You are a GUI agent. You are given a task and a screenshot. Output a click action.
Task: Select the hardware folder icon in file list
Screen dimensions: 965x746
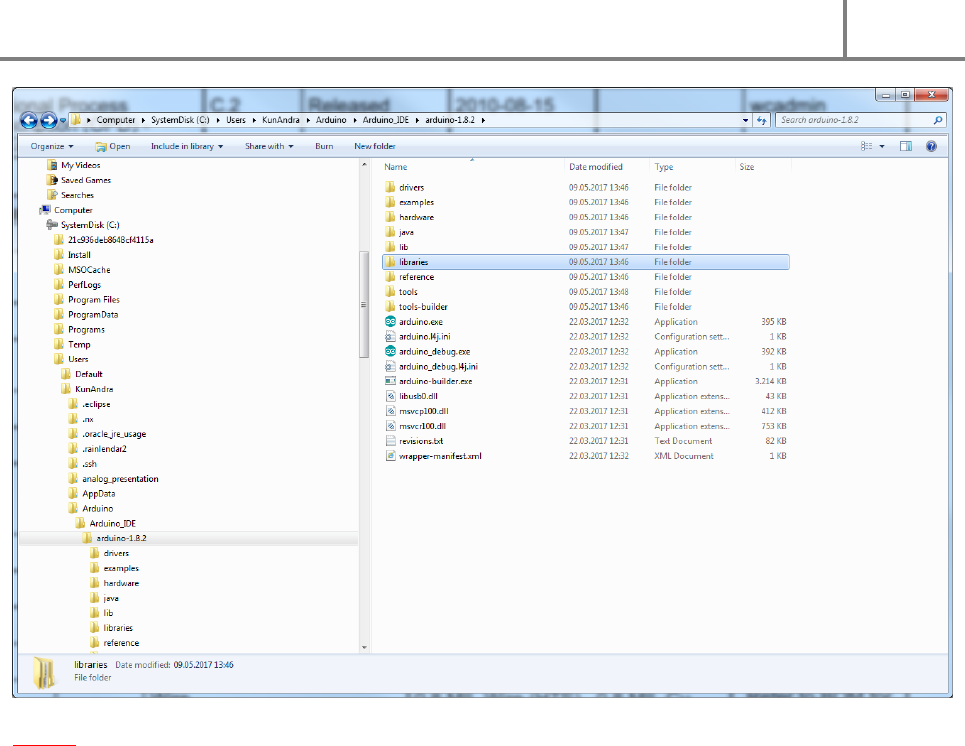[390, 217]
